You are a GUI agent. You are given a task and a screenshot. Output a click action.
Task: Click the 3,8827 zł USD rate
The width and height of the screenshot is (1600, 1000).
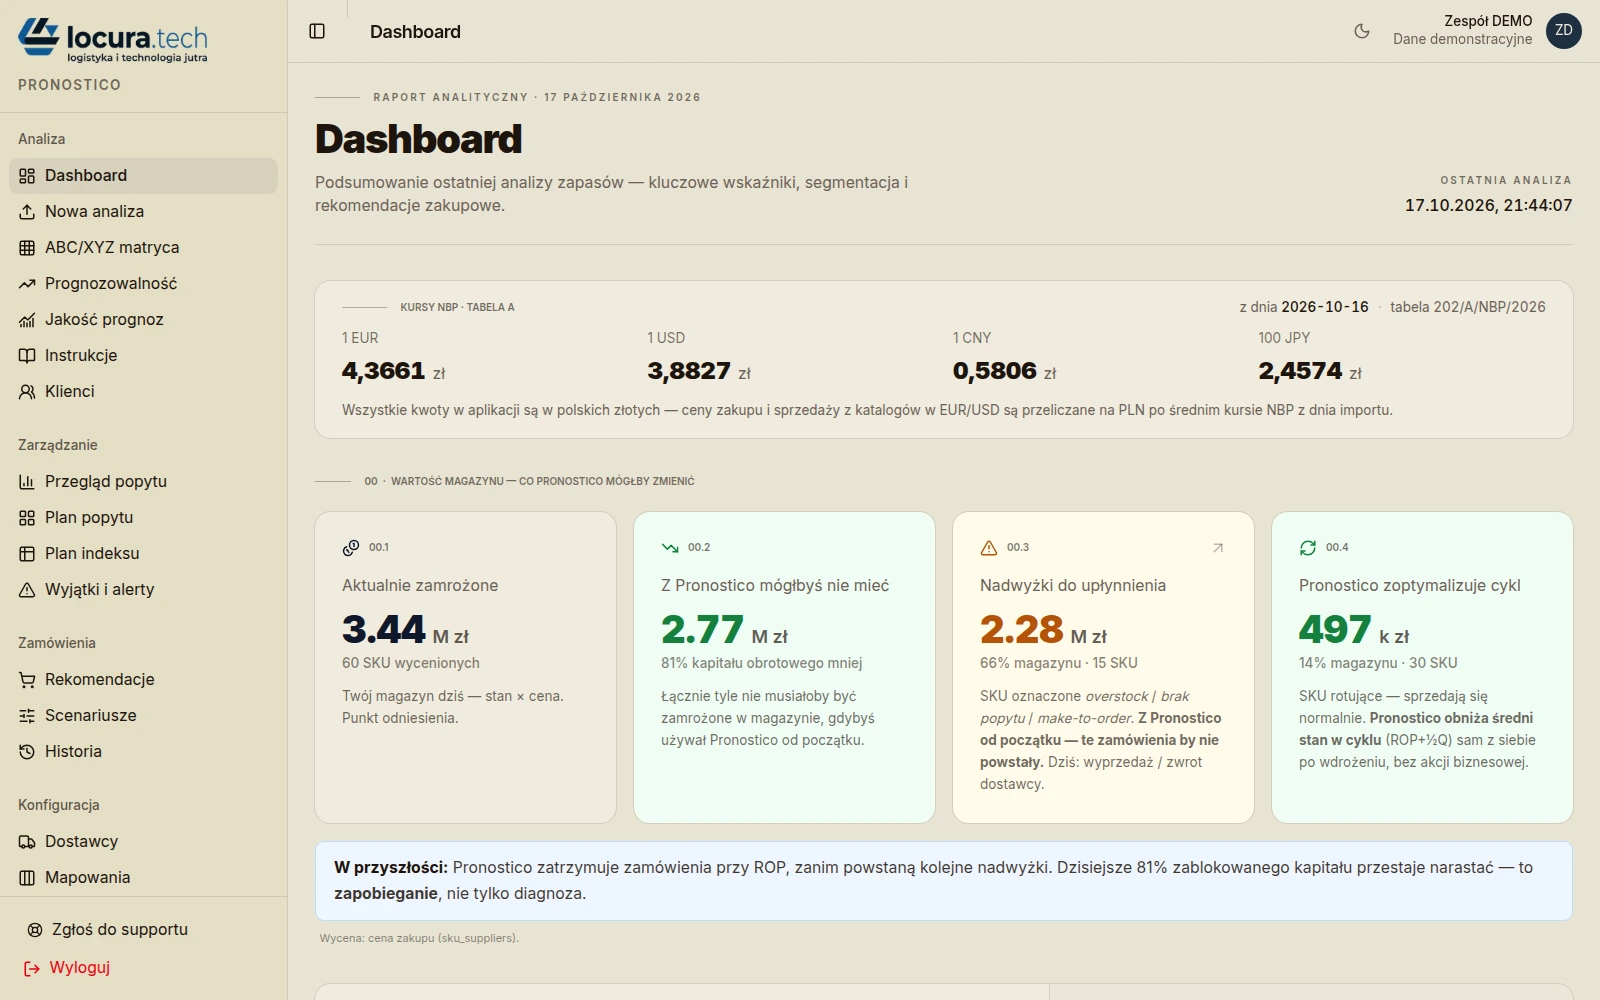pyautogui.click(x=699, y=371)
